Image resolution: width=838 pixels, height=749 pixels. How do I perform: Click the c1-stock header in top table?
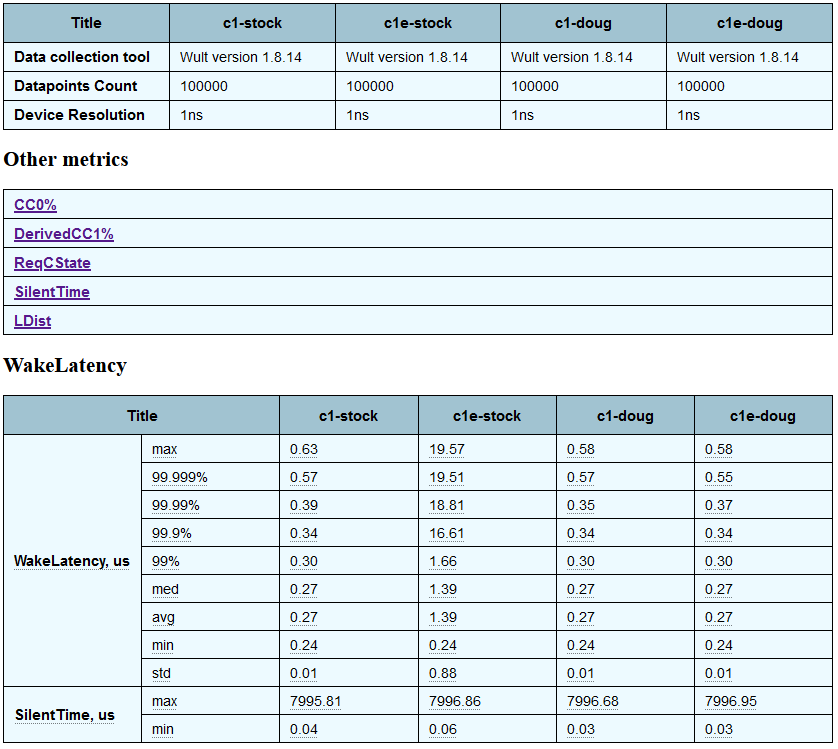coord(252,23)
